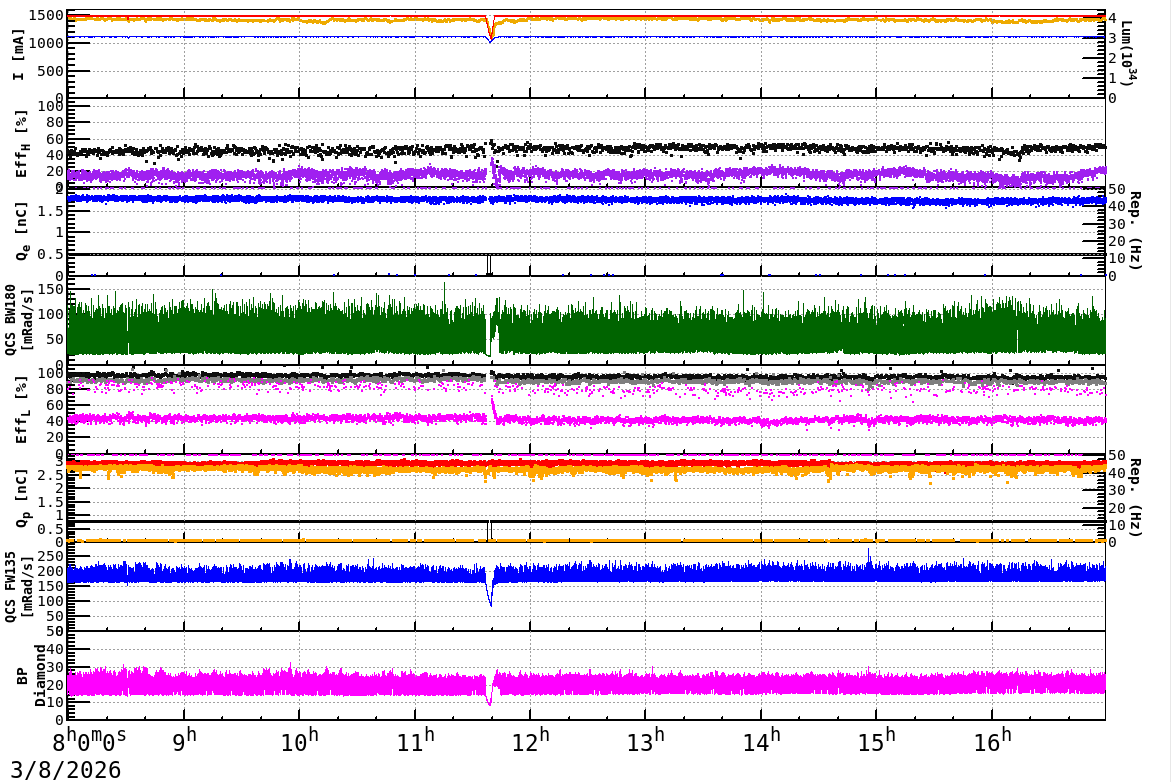Select the 1000 tick on current axis
1172x782 pixels.
pos(47,43)
